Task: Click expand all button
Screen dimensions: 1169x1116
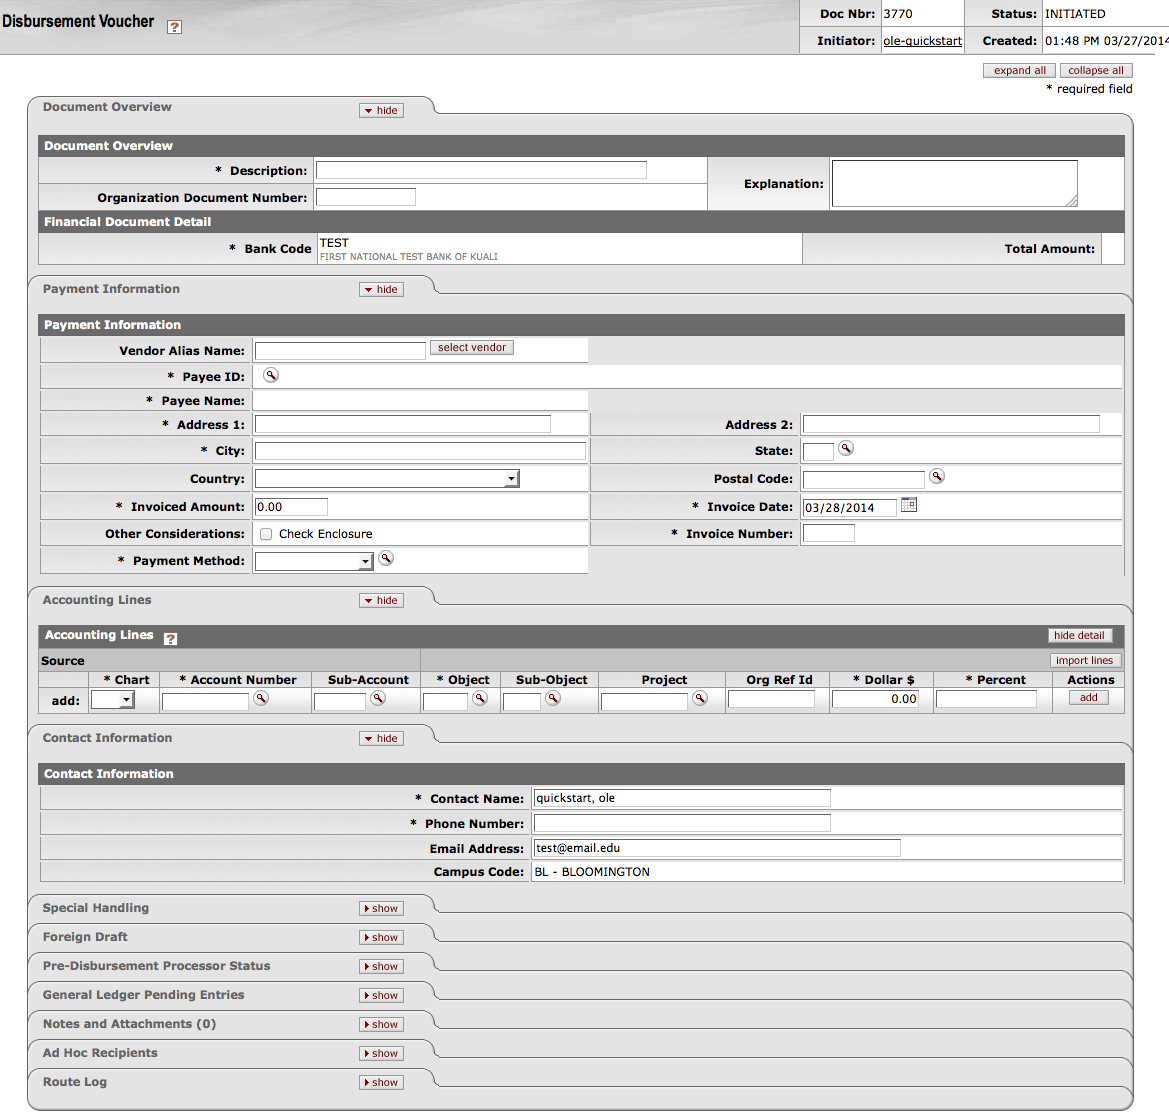Action: (x=1019, y=70)
